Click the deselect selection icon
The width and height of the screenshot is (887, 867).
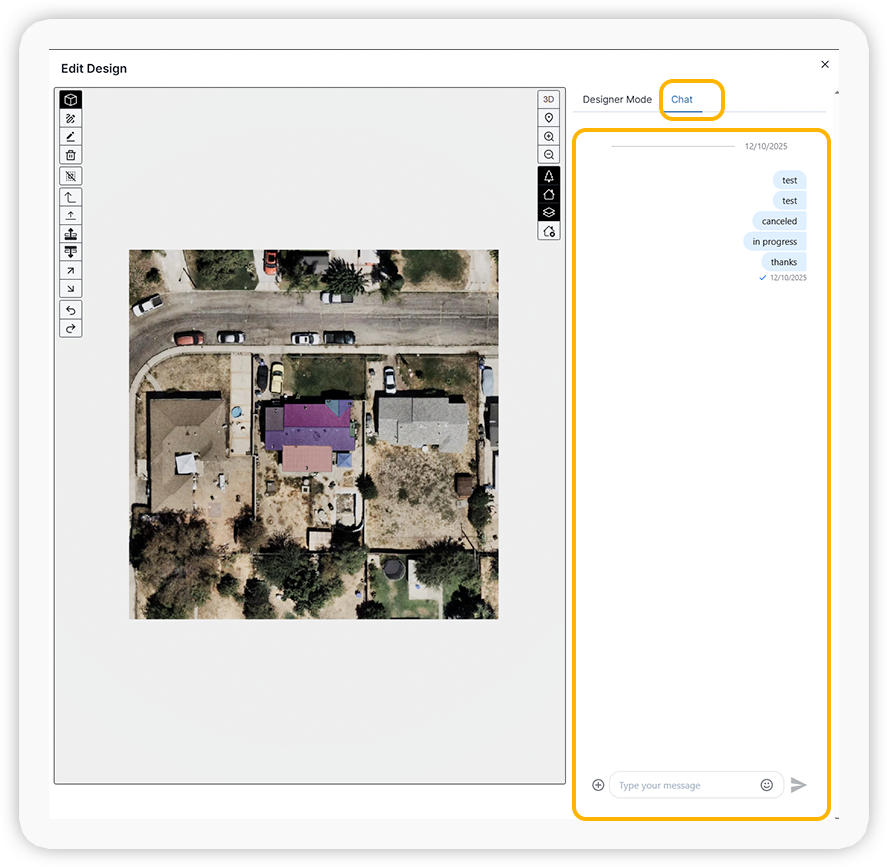point(70,176)
